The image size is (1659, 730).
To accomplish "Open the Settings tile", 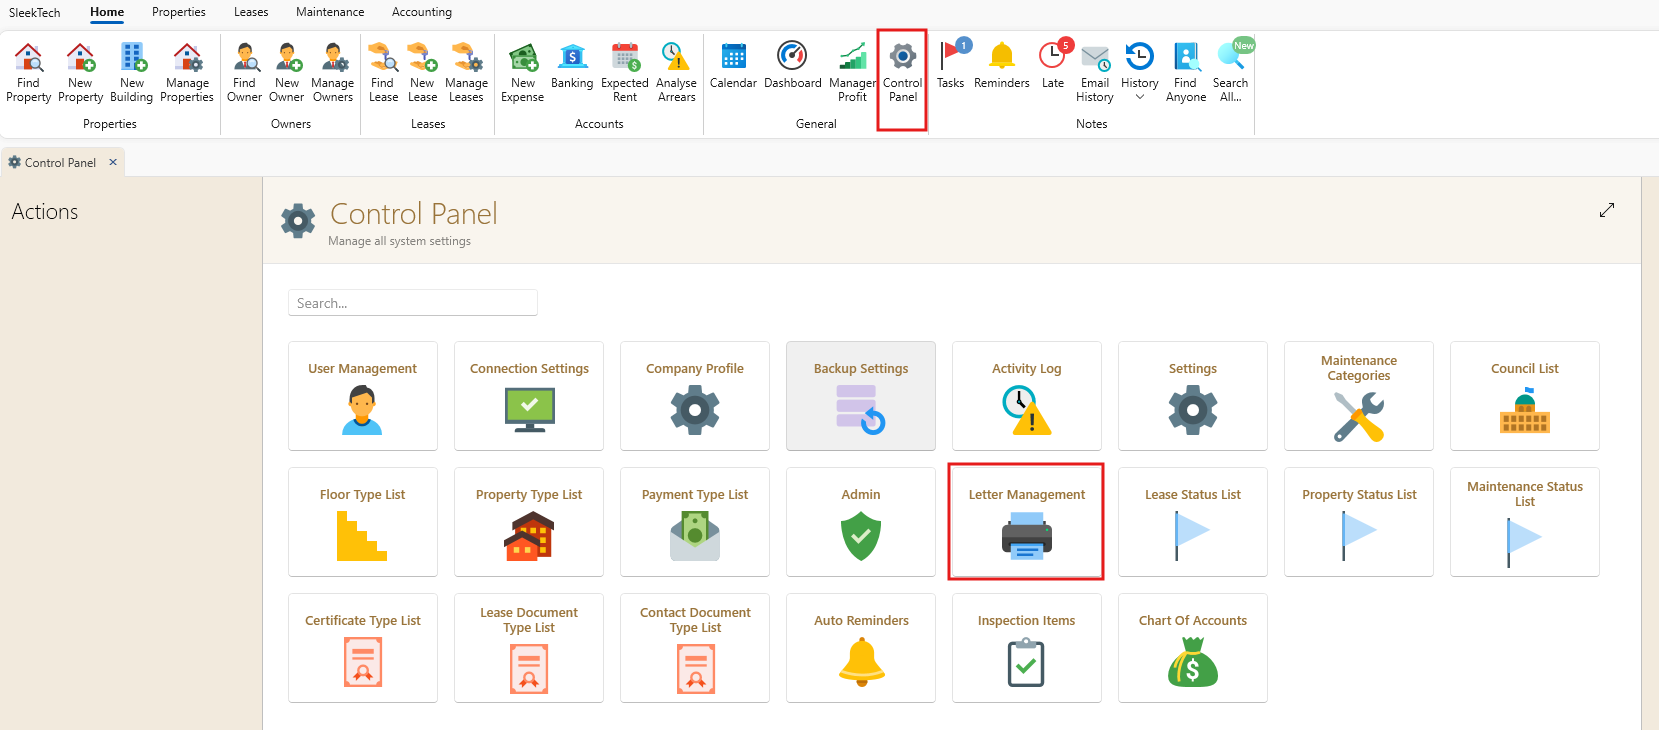I will pos(1193,396).
